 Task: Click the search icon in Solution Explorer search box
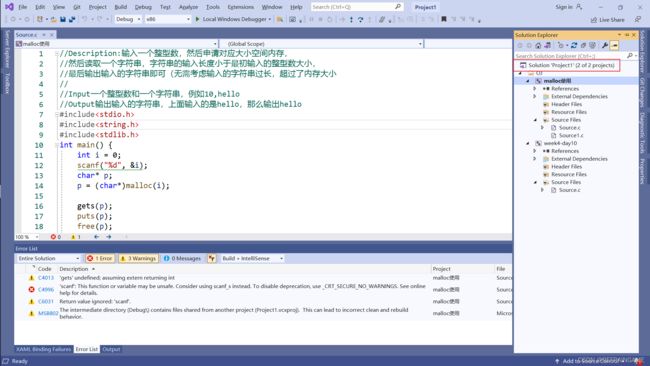(630, 56)
